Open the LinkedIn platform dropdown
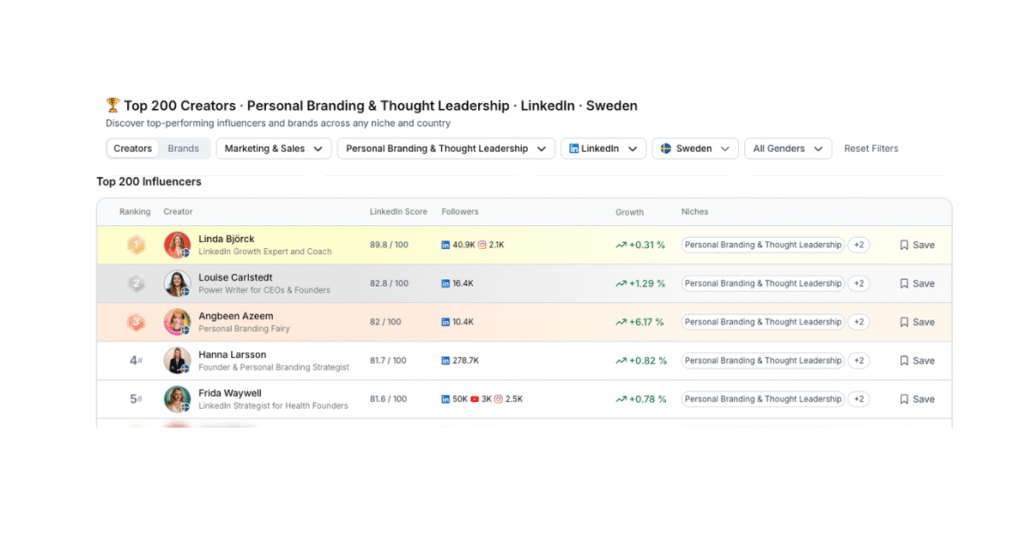This screenshot has height=541, width=1030. click(603, 148)
